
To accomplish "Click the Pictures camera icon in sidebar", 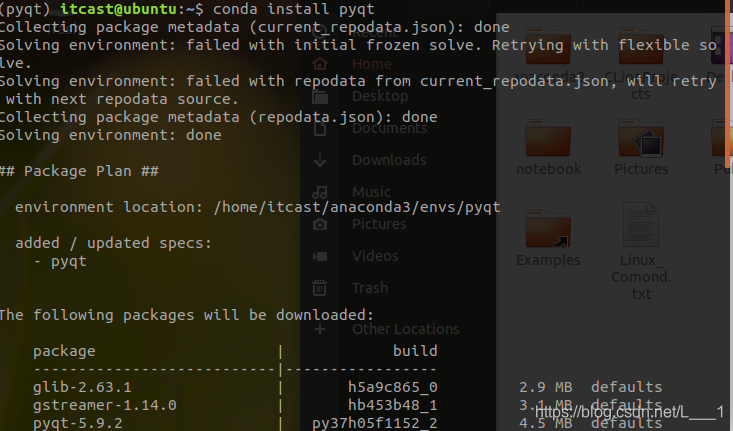I will [320, 224].
